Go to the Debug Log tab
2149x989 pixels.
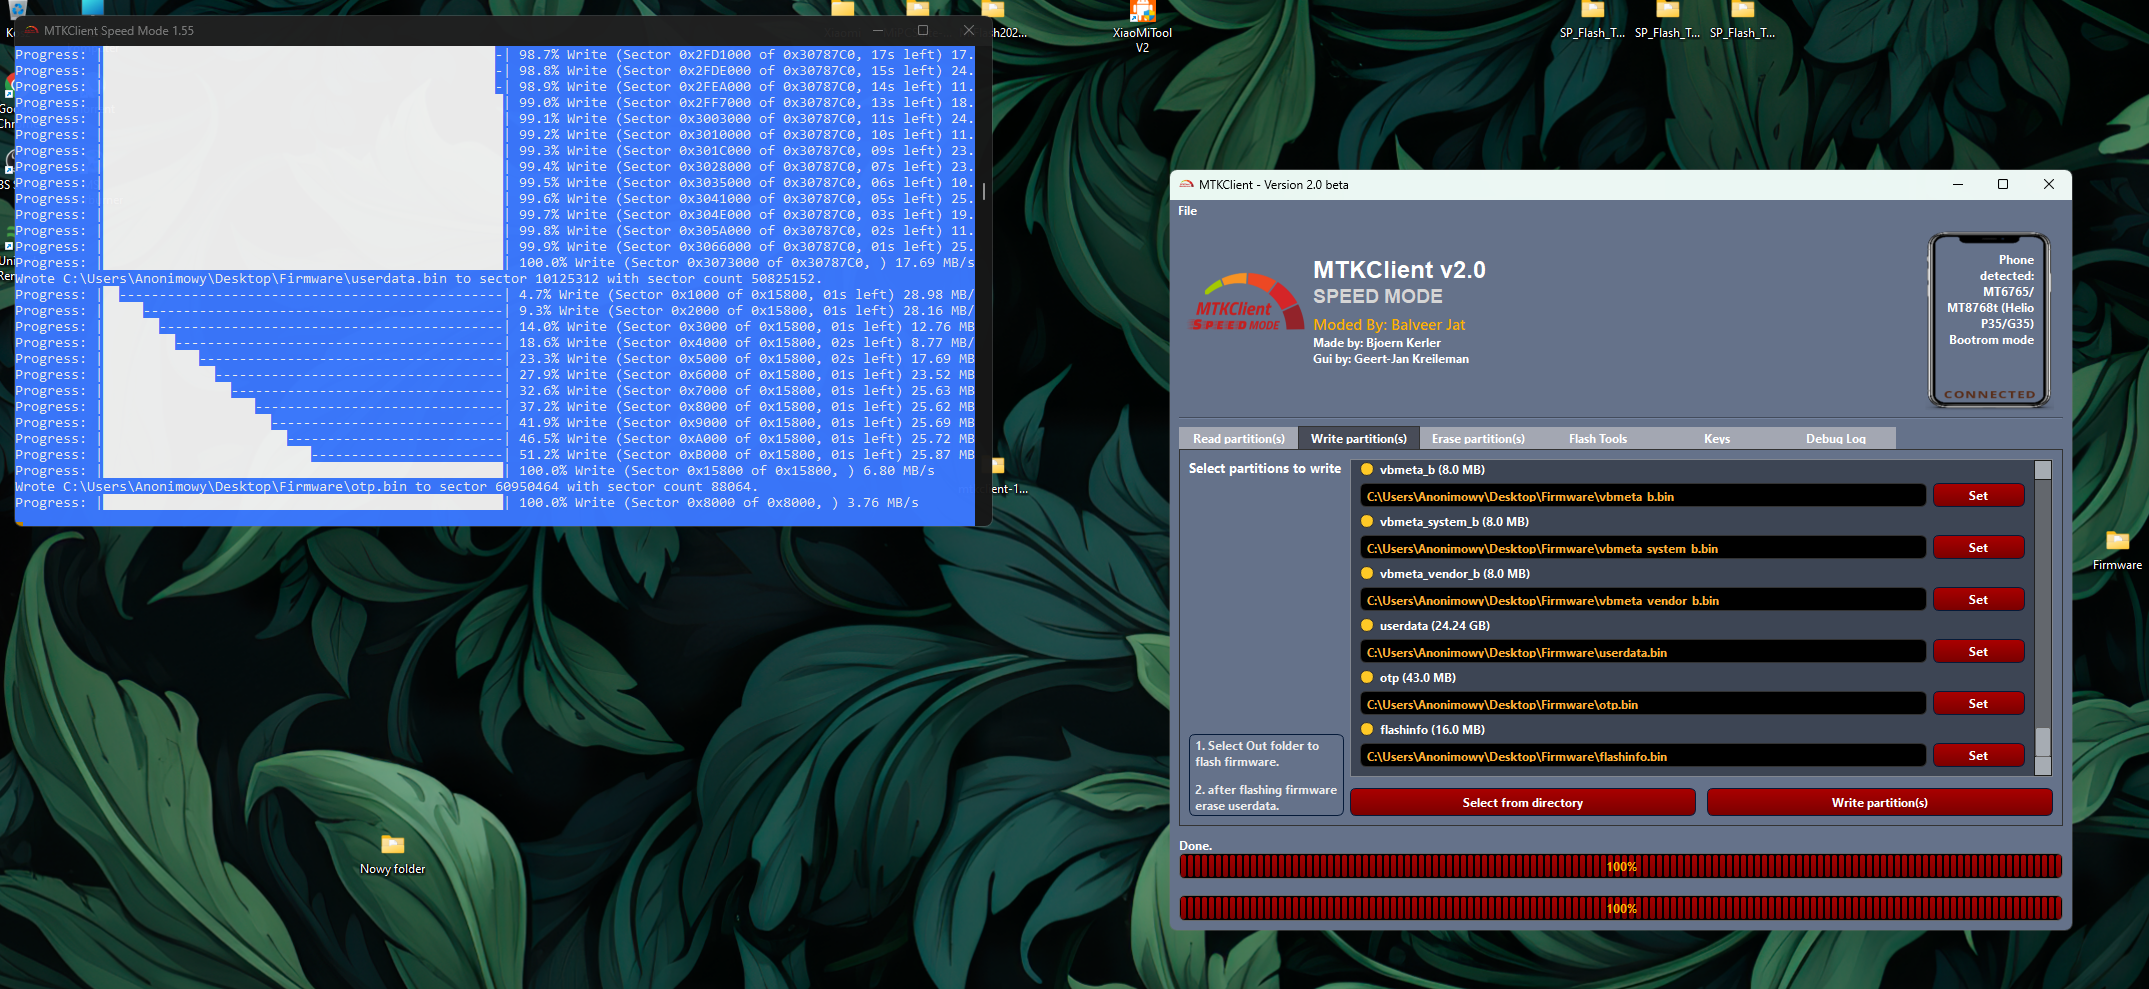click(x=1835, y=439)
